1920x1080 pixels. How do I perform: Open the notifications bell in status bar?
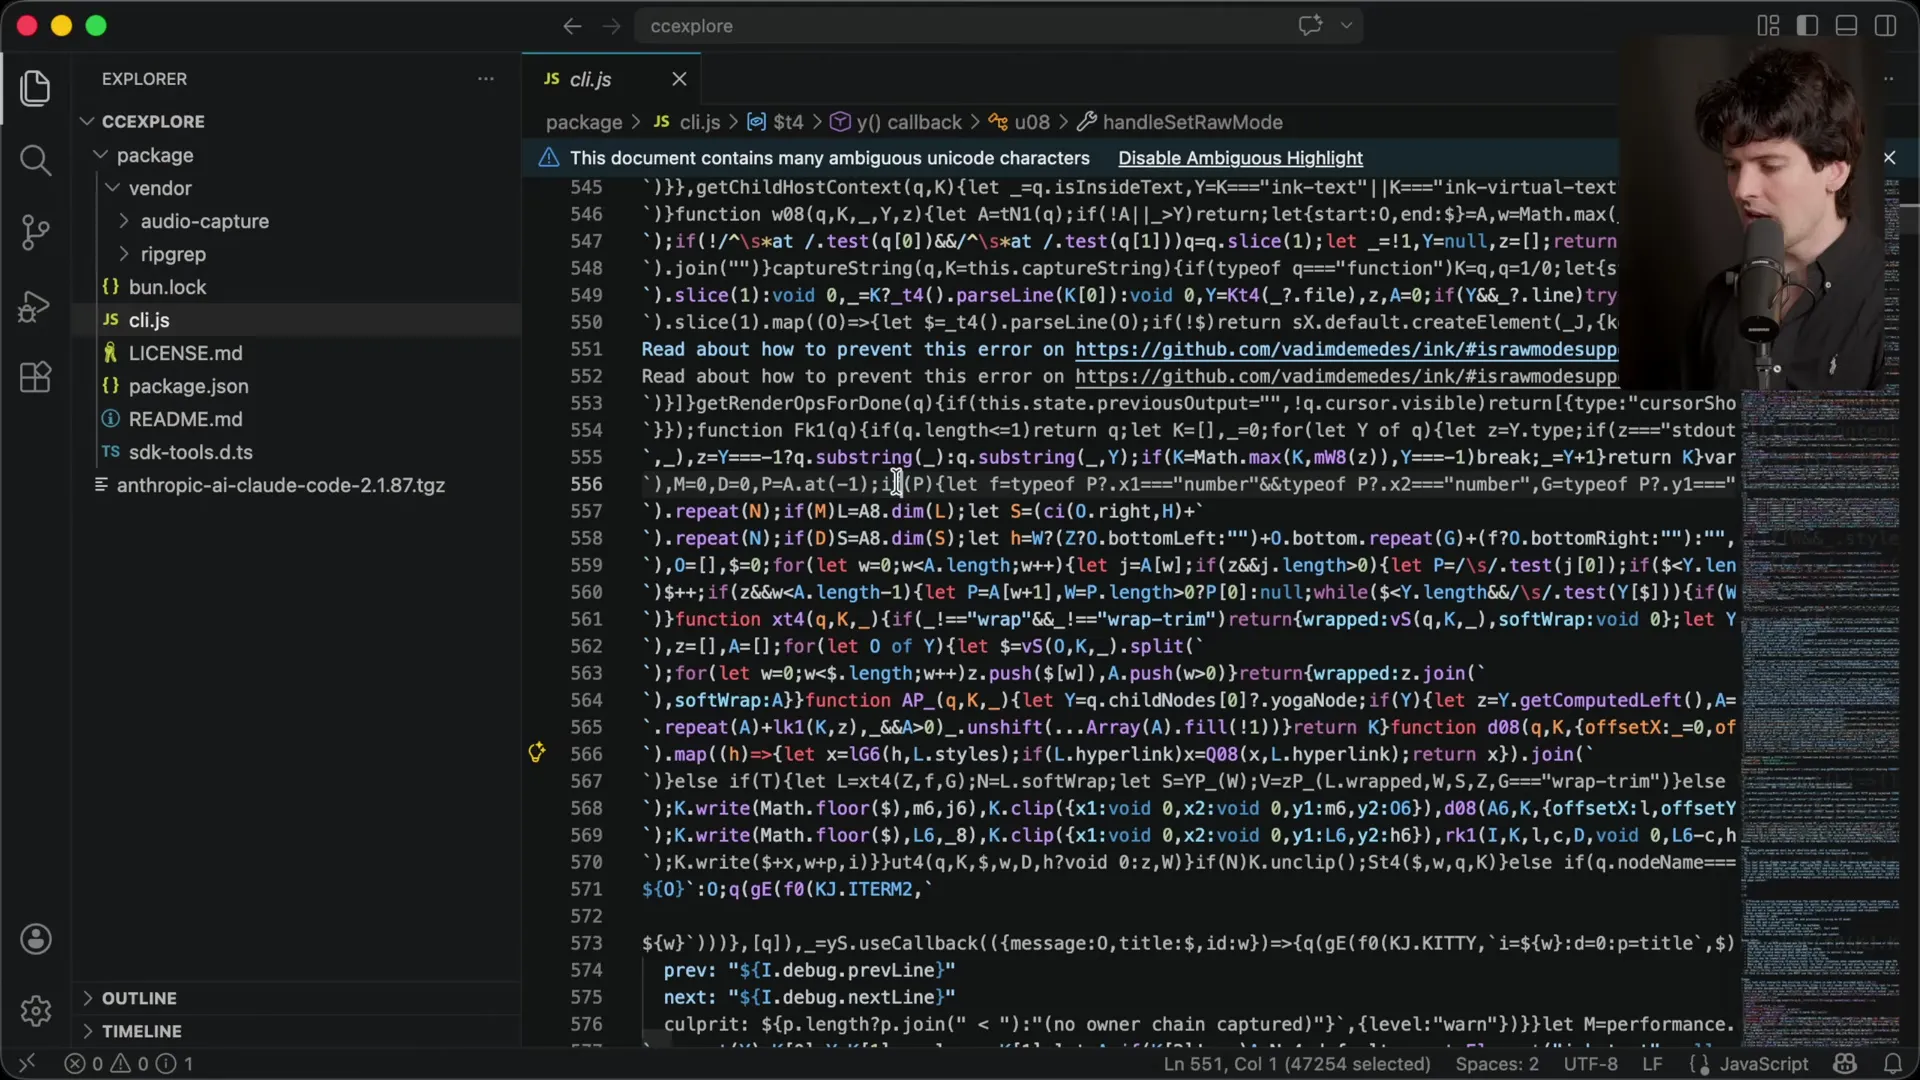[x=1893, y=1064]
